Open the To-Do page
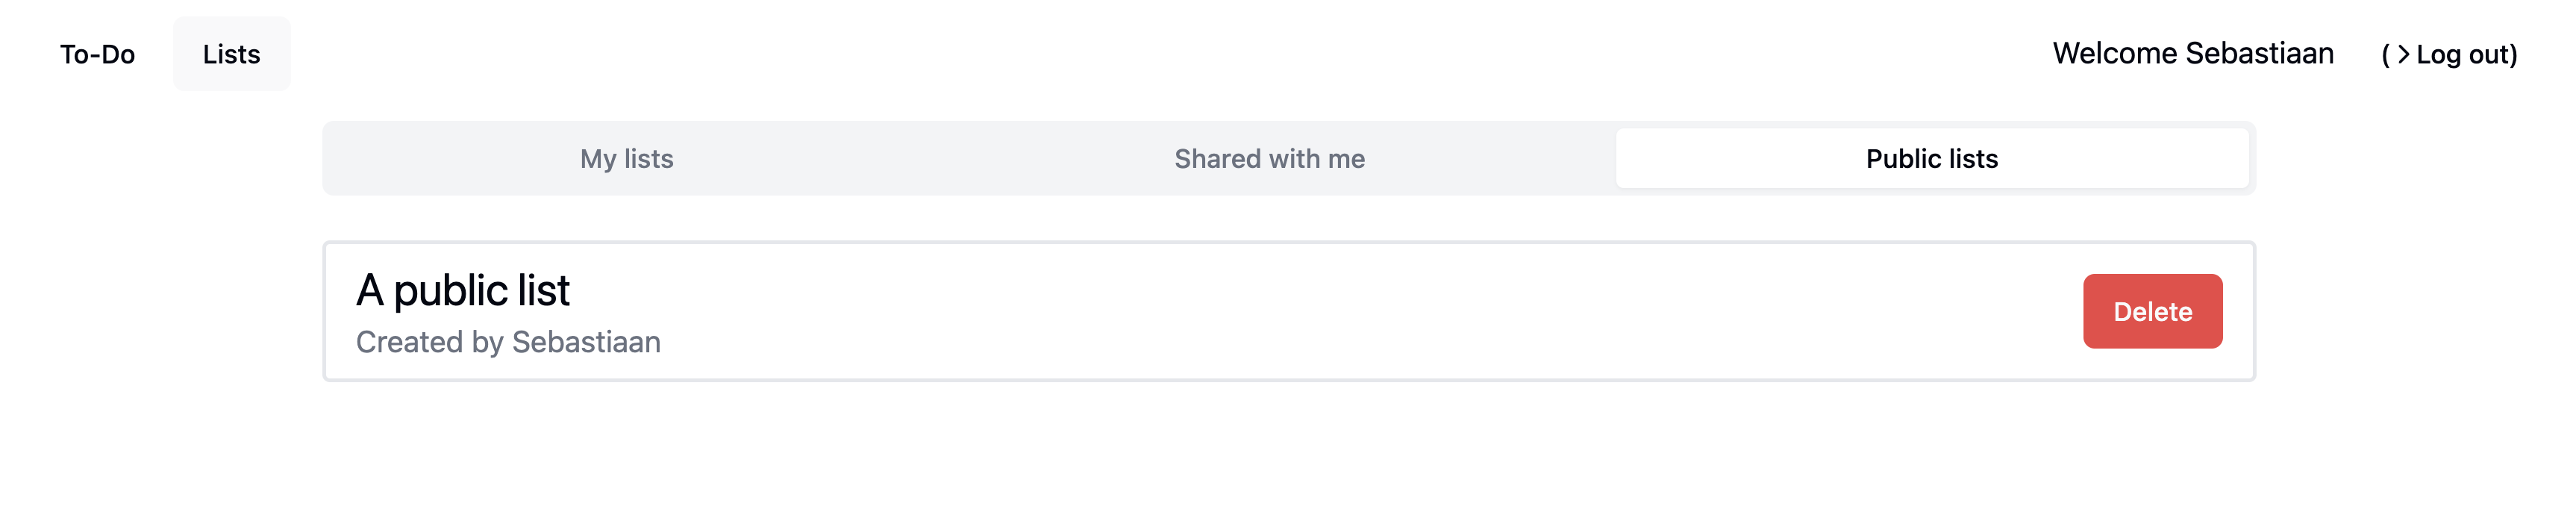This screenshot has height=518, width=2576. click(97, 54)
